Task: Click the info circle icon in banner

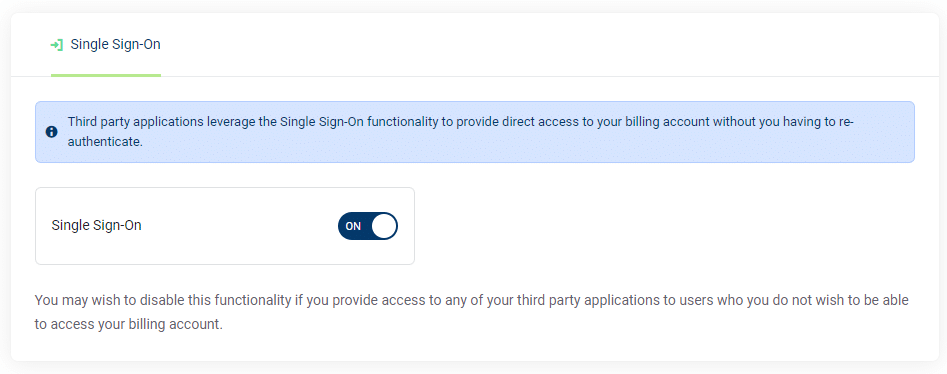Action: pos(52,132)
